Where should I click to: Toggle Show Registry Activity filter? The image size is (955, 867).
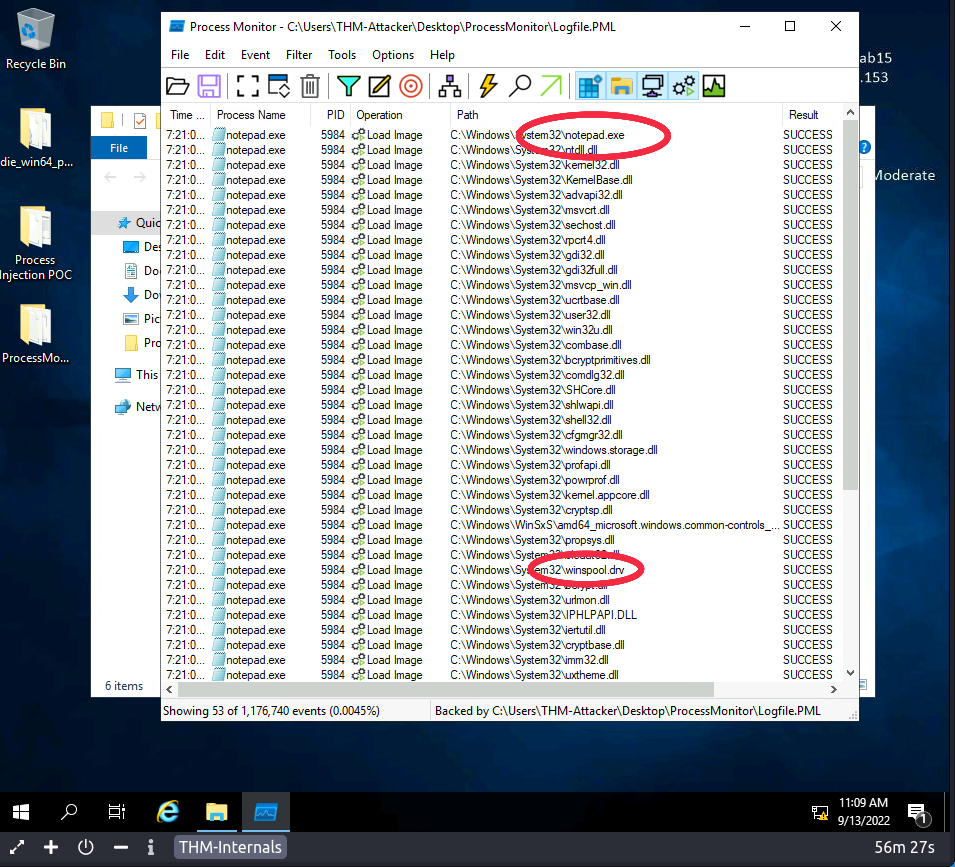coord(590,86)
